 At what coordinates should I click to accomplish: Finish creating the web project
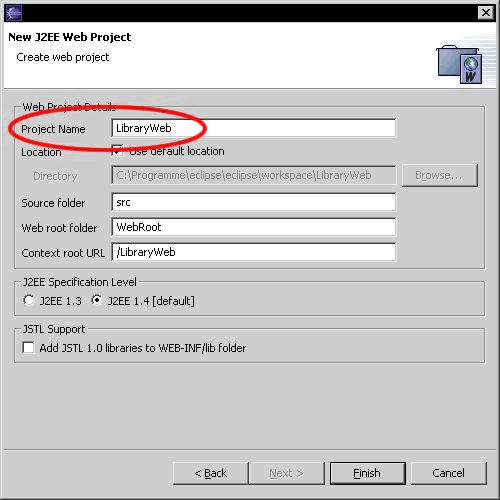[368, 473]
